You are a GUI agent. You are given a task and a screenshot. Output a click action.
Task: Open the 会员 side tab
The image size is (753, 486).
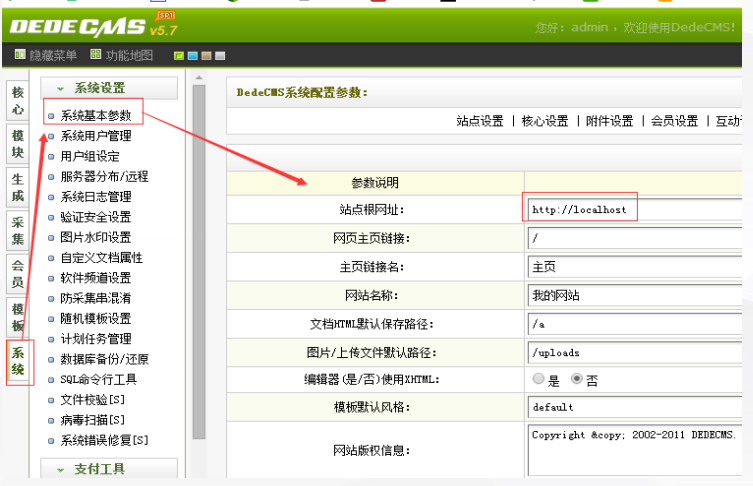(18, 274)
